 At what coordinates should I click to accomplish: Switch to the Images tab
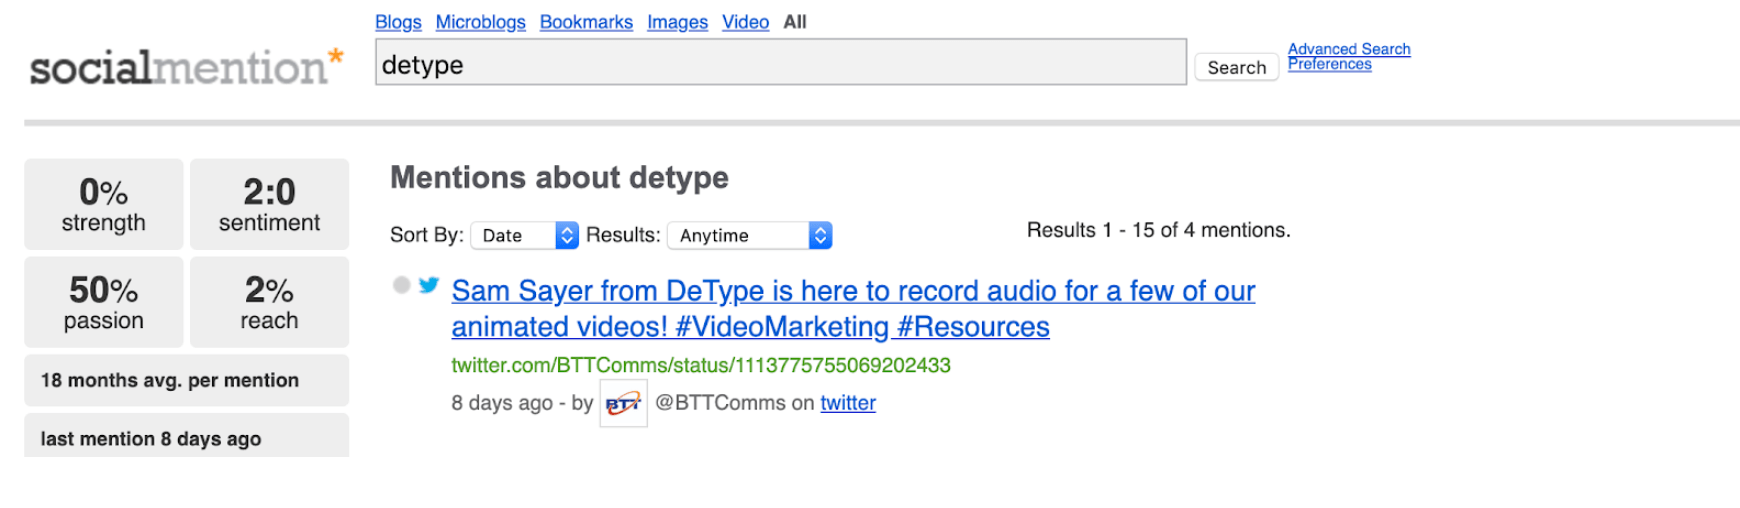(677, 22)
